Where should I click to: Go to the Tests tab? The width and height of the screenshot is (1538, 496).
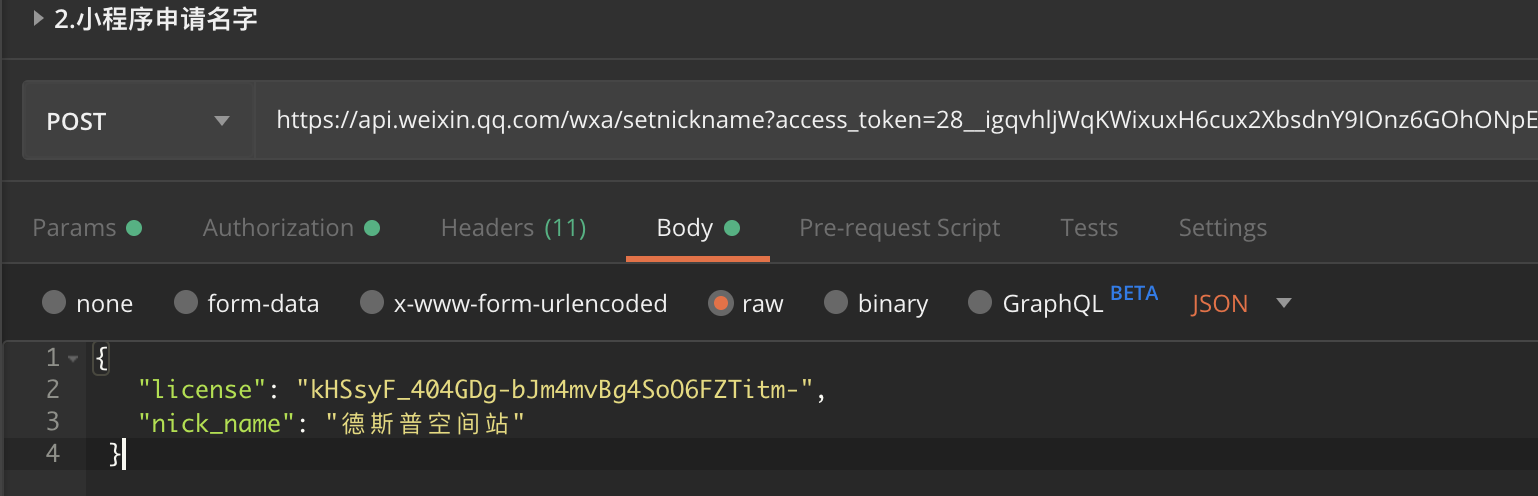(x=1089, y=228)
